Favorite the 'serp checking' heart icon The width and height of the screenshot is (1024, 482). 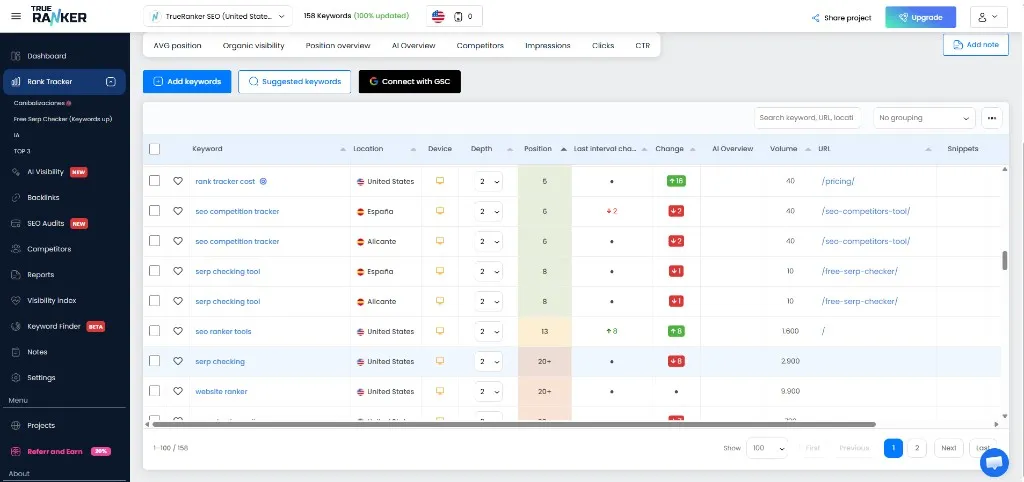coord(178,361)
